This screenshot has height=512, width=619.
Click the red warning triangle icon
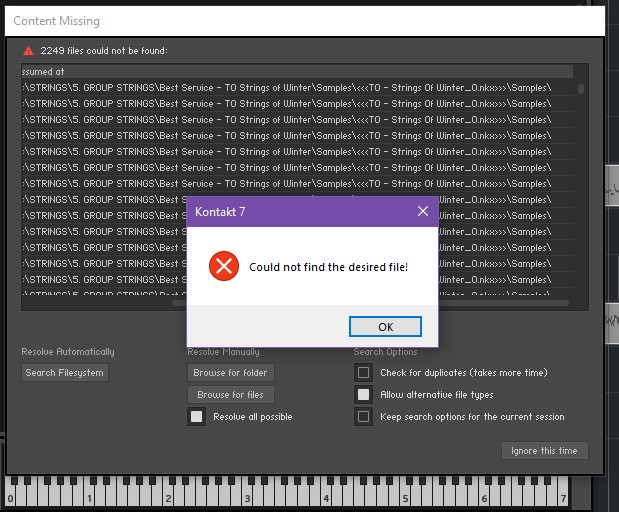(28, 51)
